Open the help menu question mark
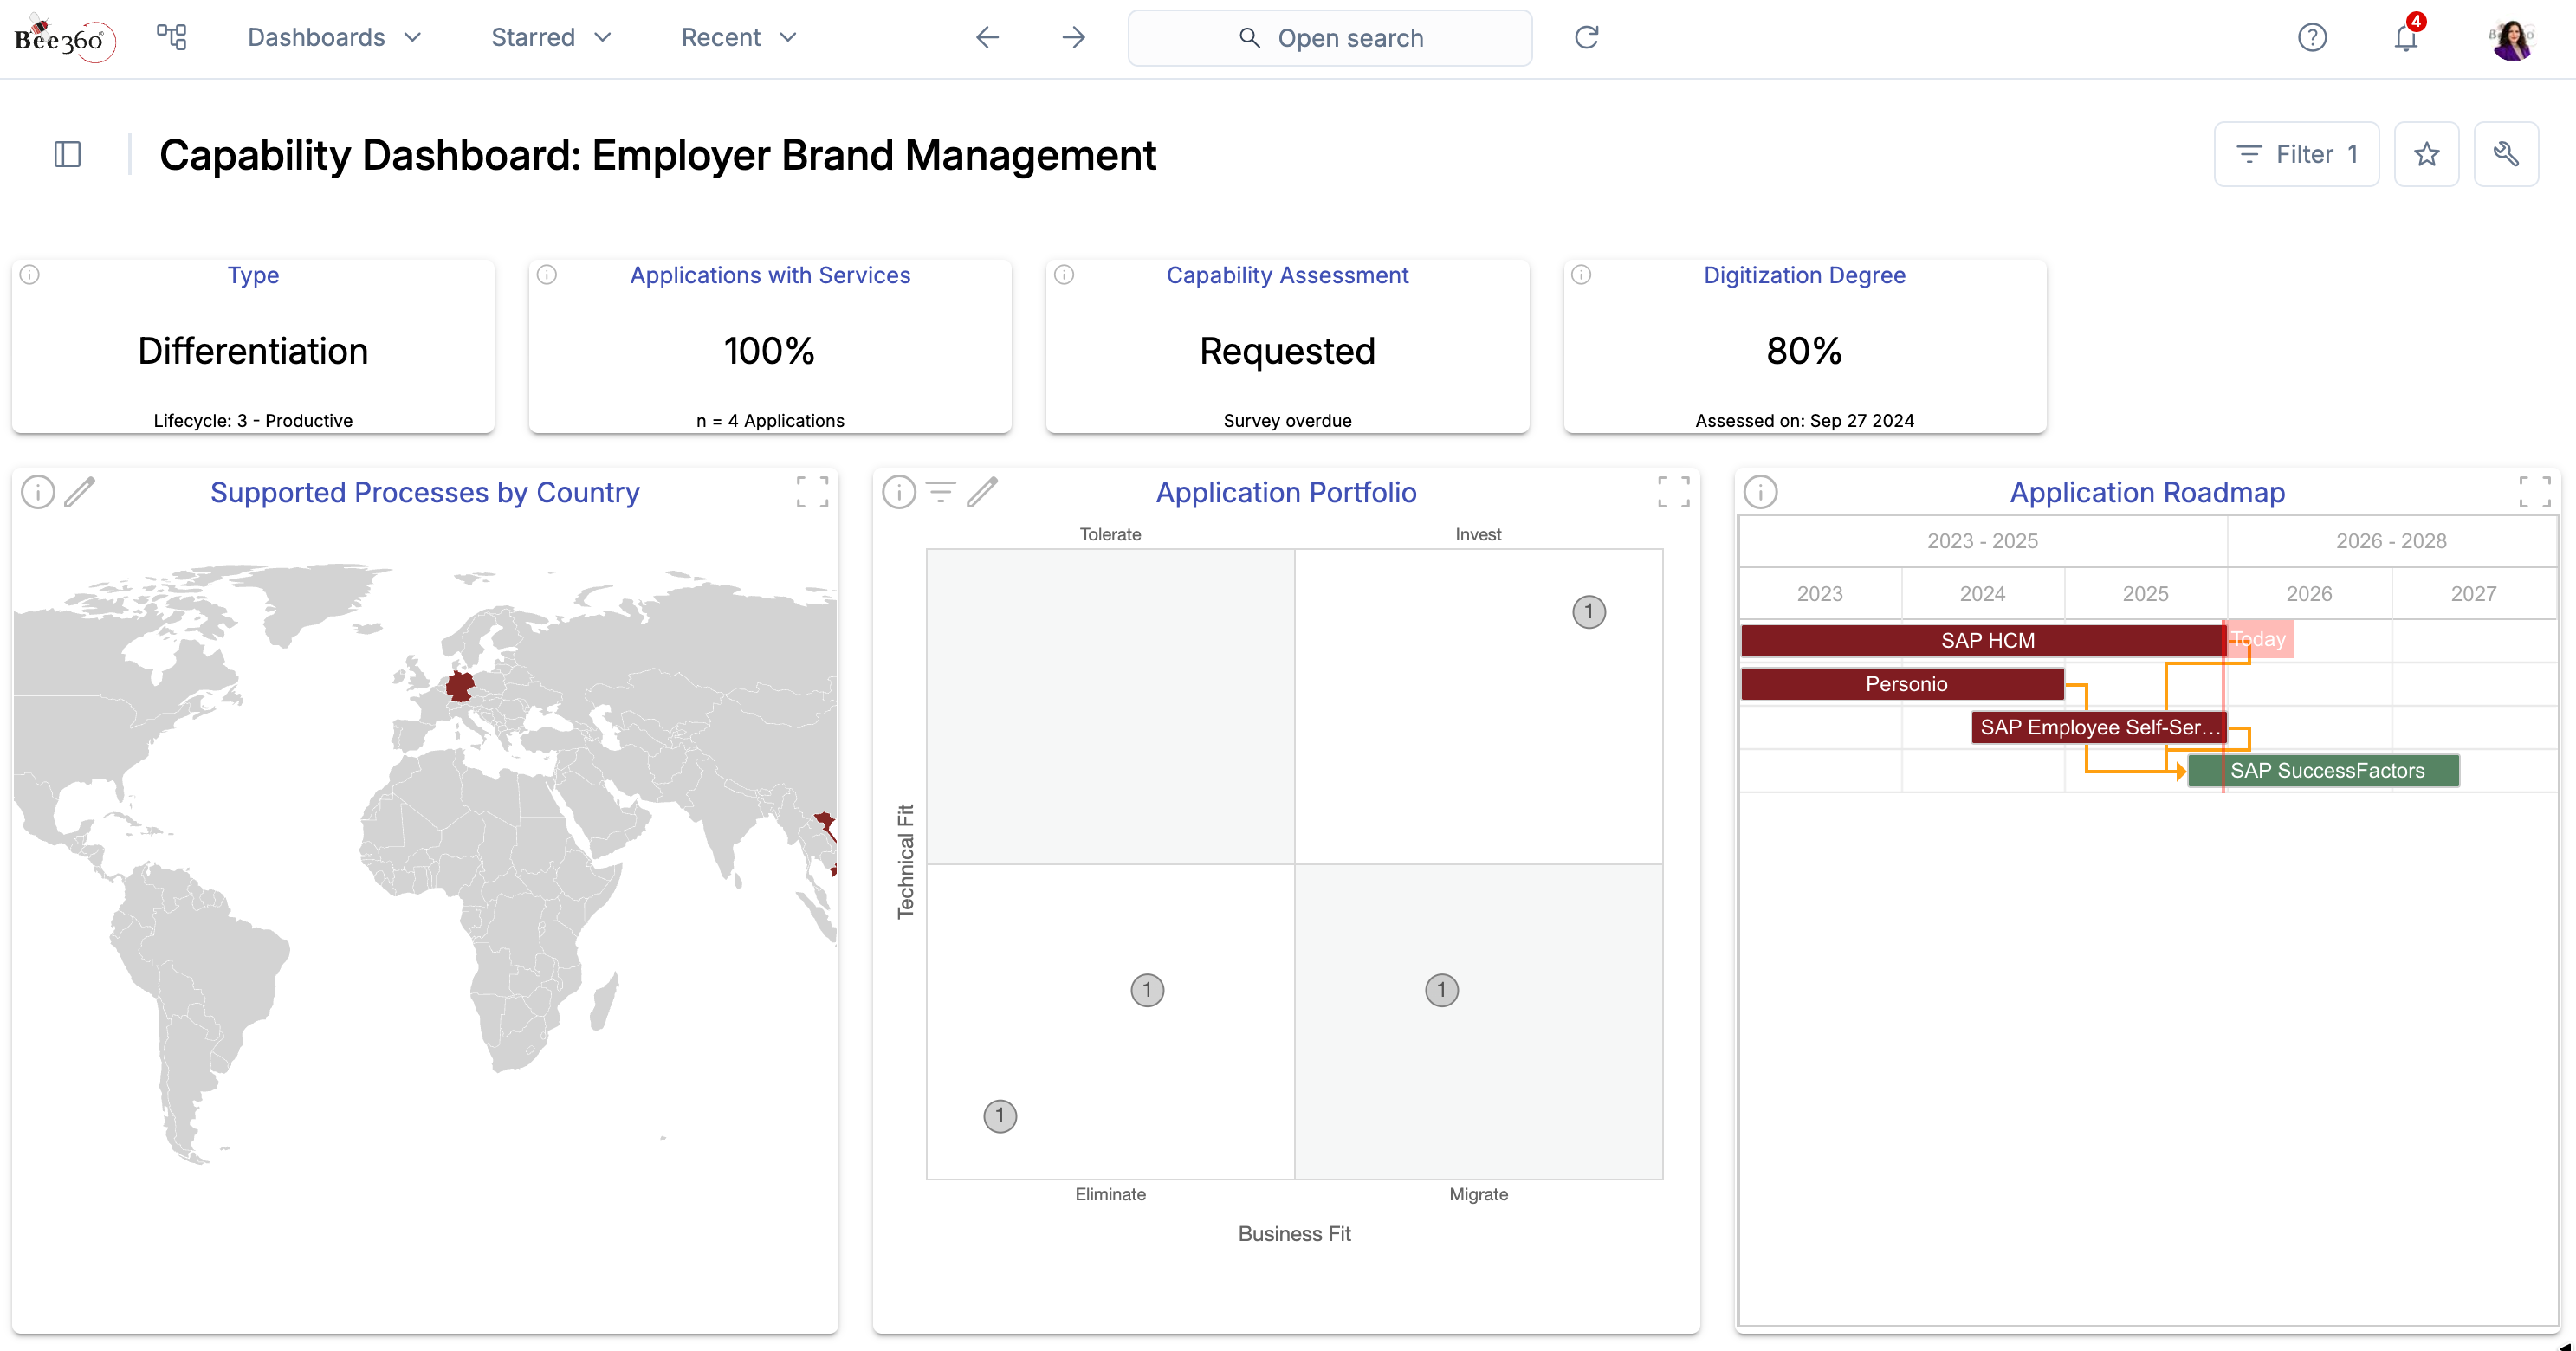Viewport: 2576px width, 1351px height. (2313, 37)
